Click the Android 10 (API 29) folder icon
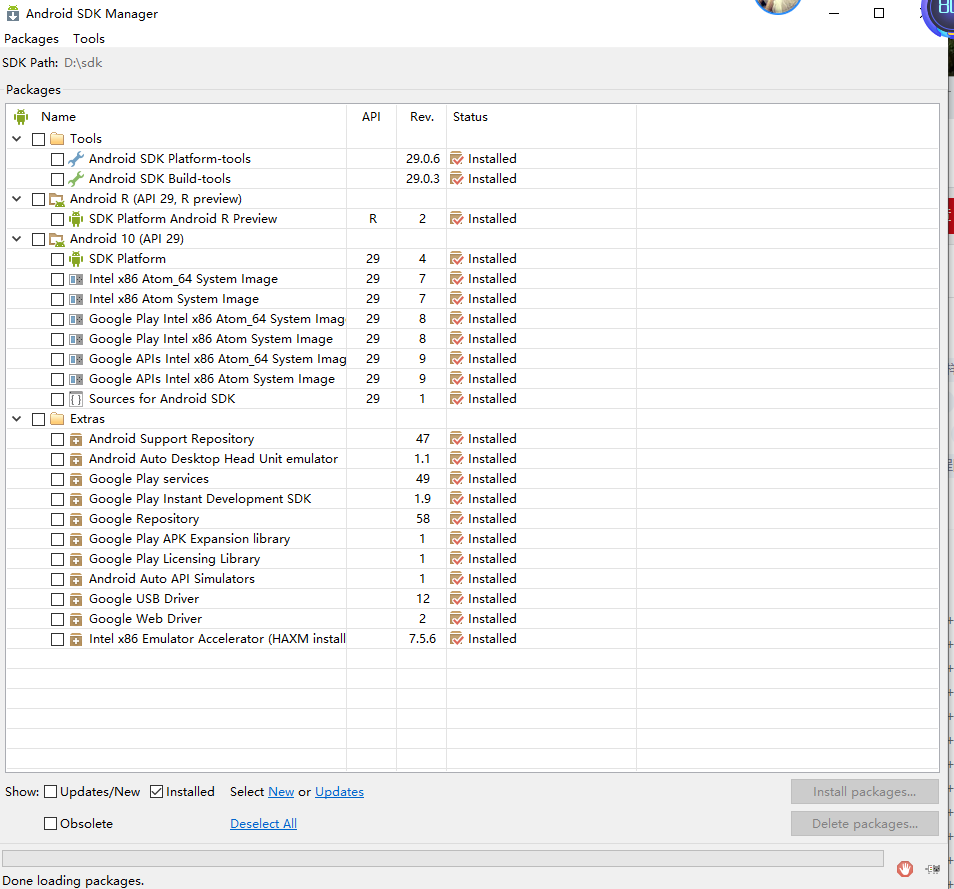The image size is (954, 889). click(x=57, y=239)
